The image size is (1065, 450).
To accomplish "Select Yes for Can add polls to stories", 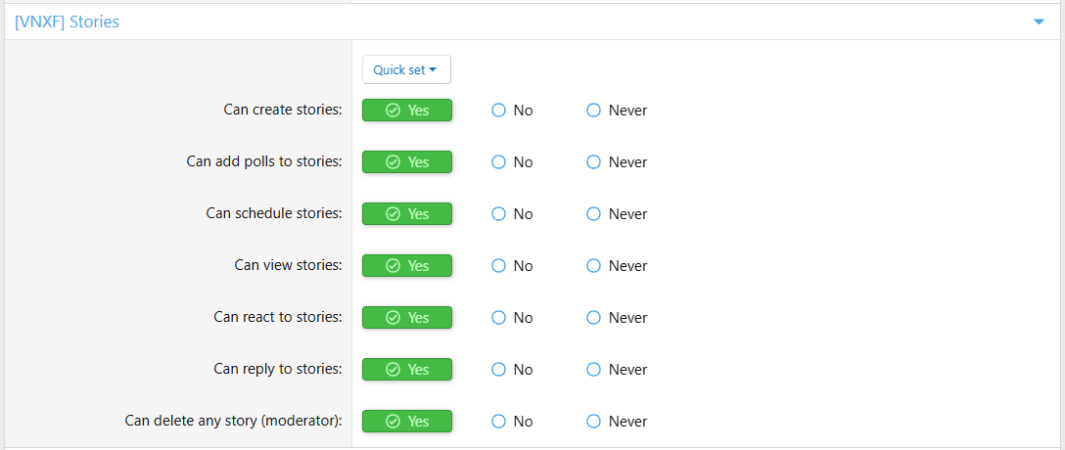I will pos(407,162).
